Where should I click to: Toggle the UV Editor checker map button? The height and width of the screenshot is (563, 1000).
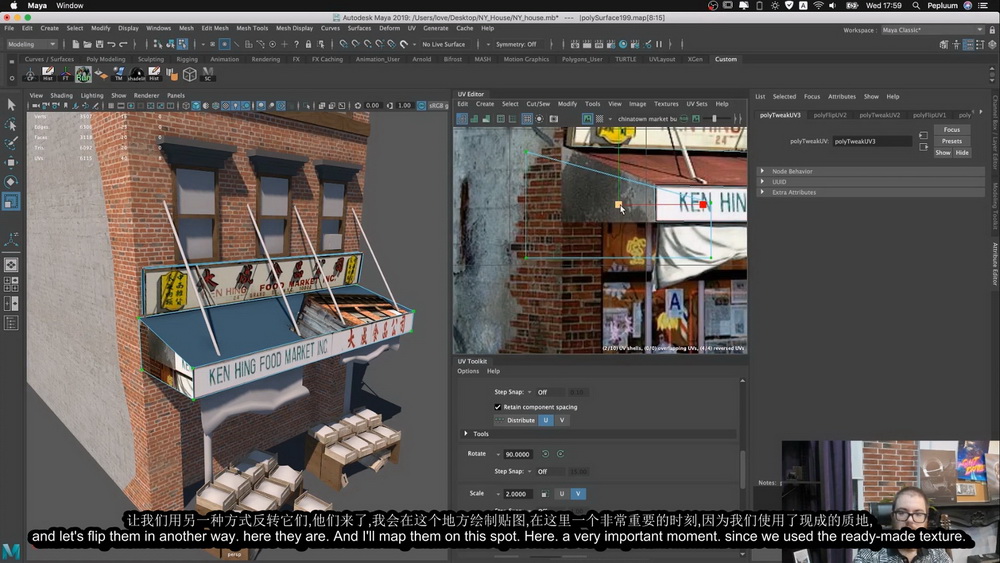click(599, 119)
